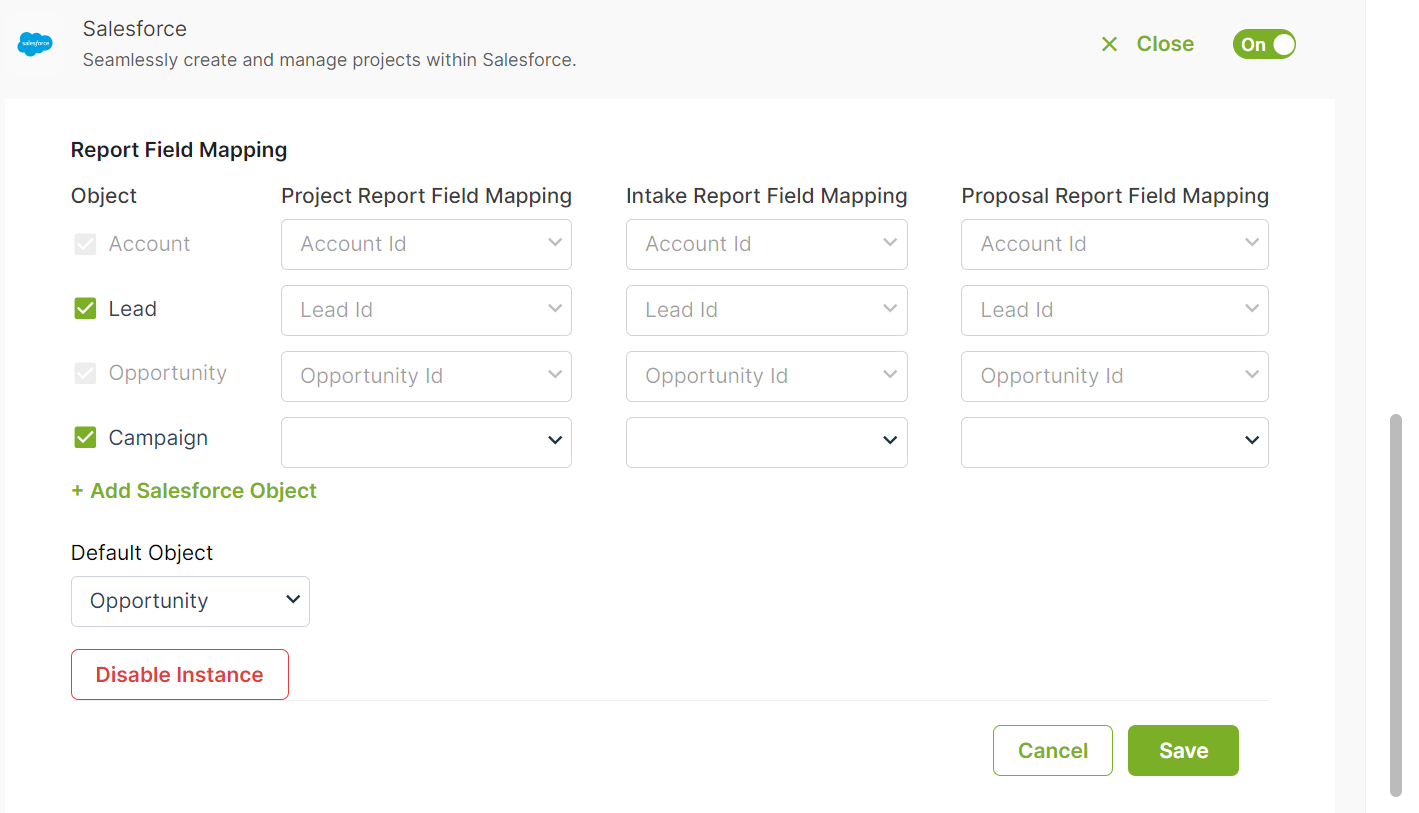
Task: Open Opportunity Id dropdown under Intake Report
Action: [767, 376]
